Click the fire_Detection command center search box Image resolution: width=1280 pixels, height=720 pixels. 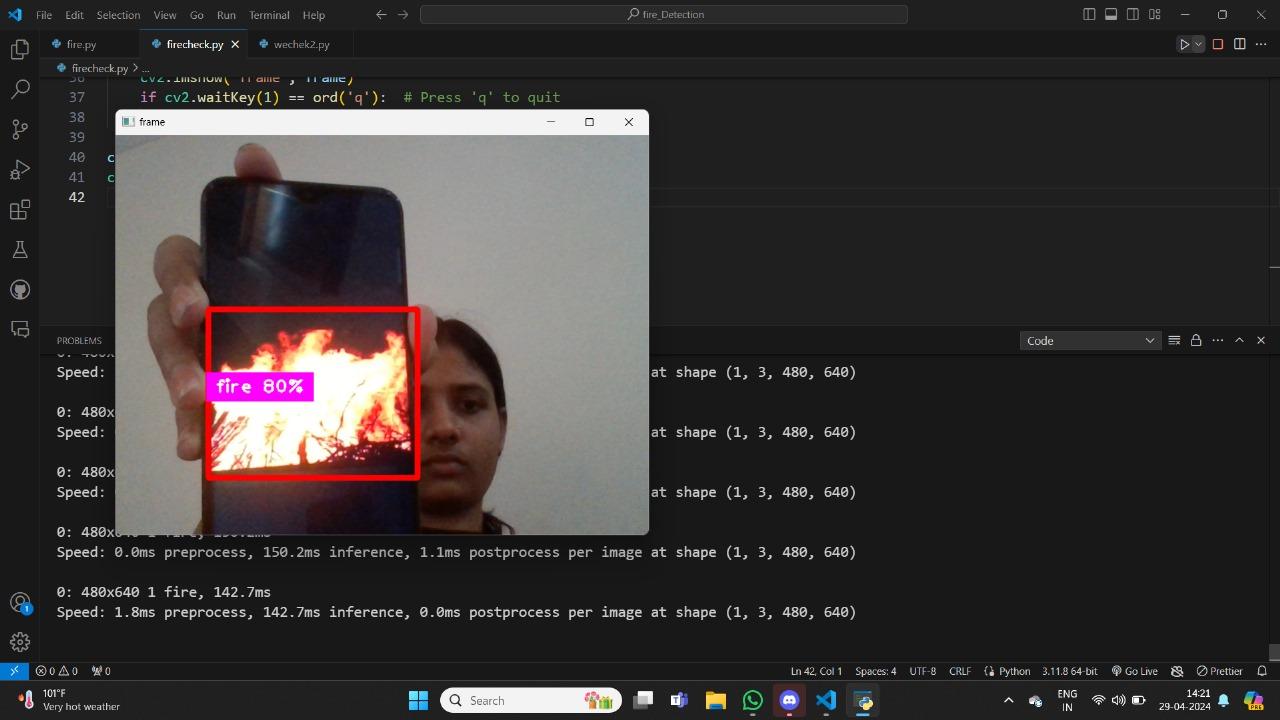(x=664, y=15)
